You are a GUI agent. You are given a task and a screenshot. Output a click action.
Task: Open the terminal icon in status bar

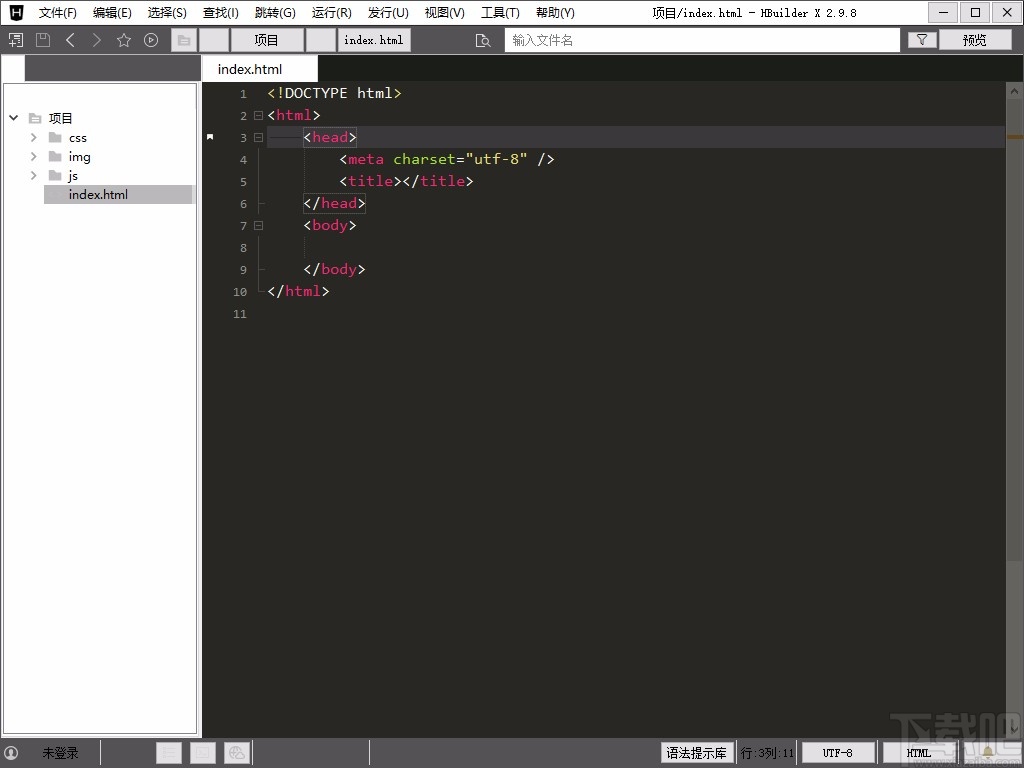(x=202, y=753)
